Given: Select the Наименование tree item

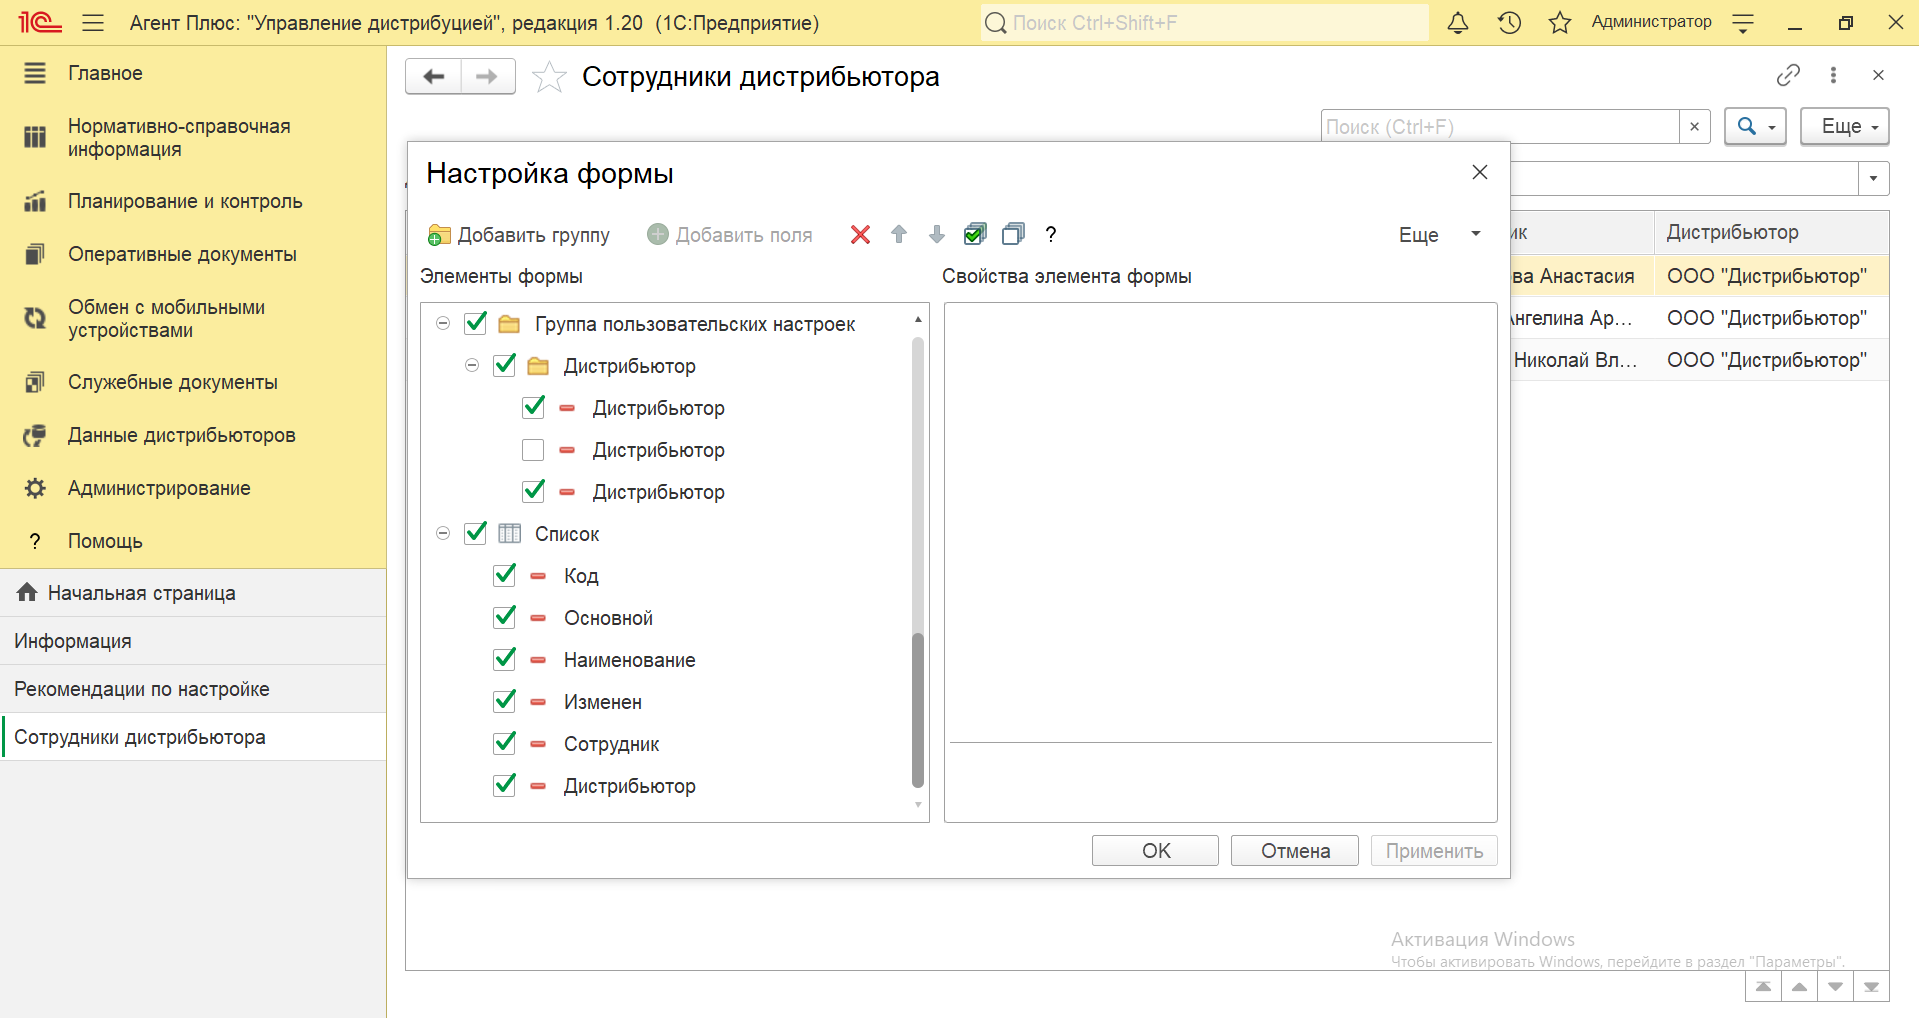Looking at the screenshot, I should tap(629, 660).
